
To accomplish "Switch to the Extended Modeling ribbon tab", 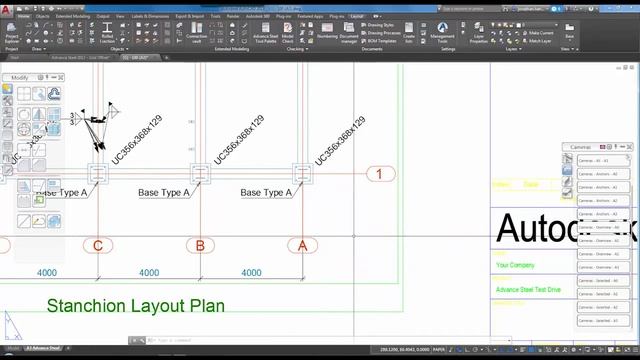I will point(73,16).
